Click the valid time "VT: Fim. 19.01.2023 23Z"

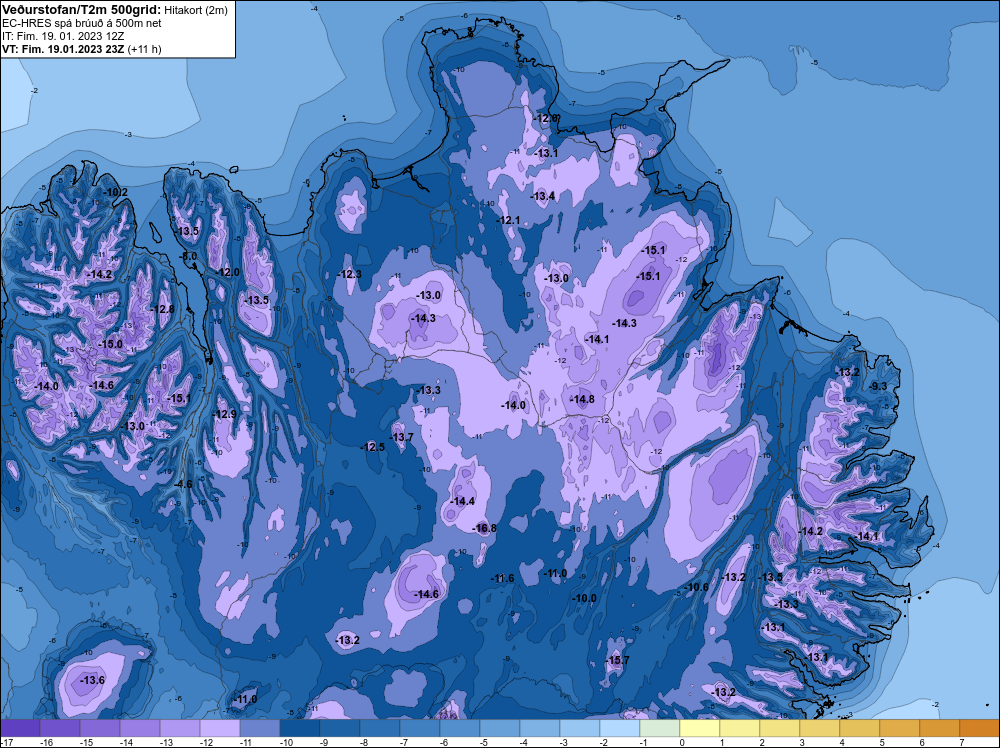pyautogui.click(x=64, y=49)
